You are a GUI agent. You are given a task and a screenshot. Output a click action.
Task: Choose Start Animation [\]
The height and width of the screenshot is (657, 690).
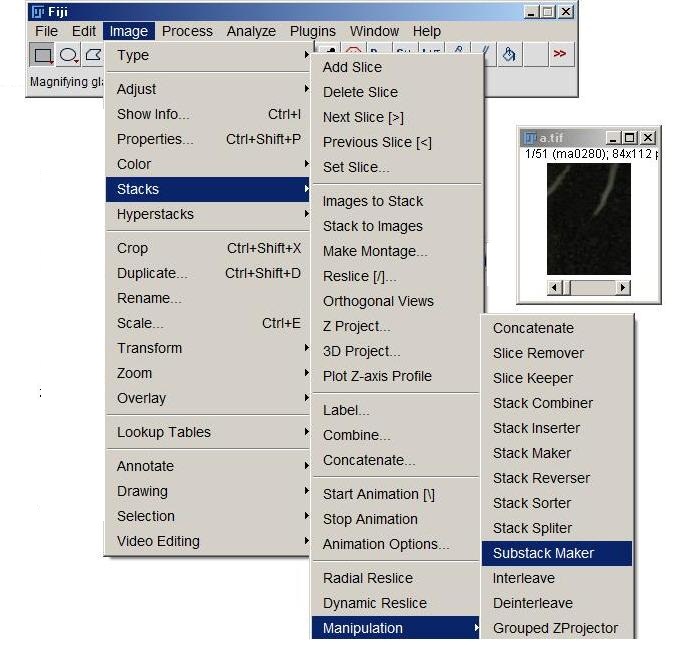(396, 494)
